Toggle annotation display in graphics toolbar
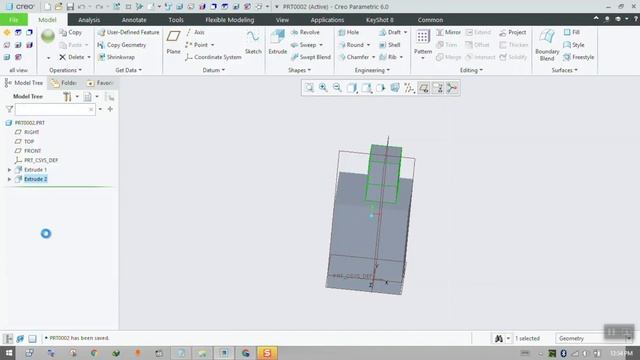640x360 pixels. (x=423, y=88)
